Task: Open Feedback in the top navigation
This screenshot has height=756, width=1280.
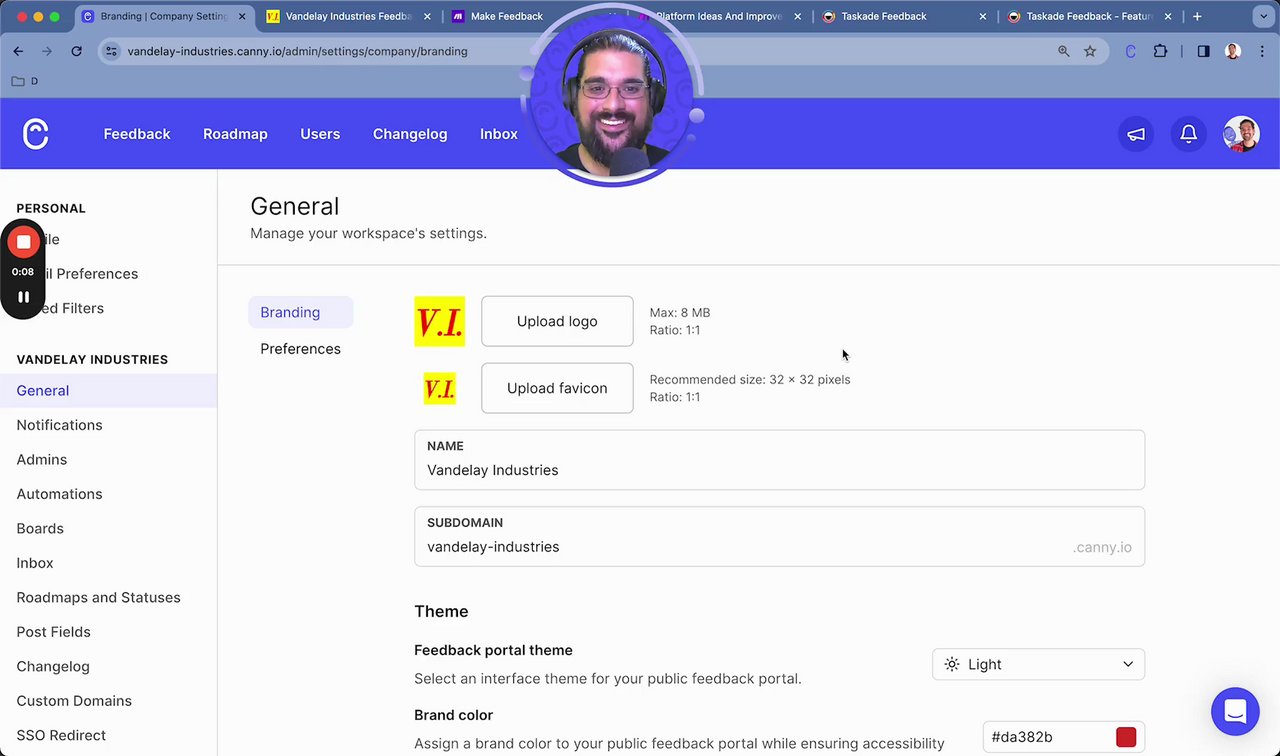Action: click(x=137, y=134)
